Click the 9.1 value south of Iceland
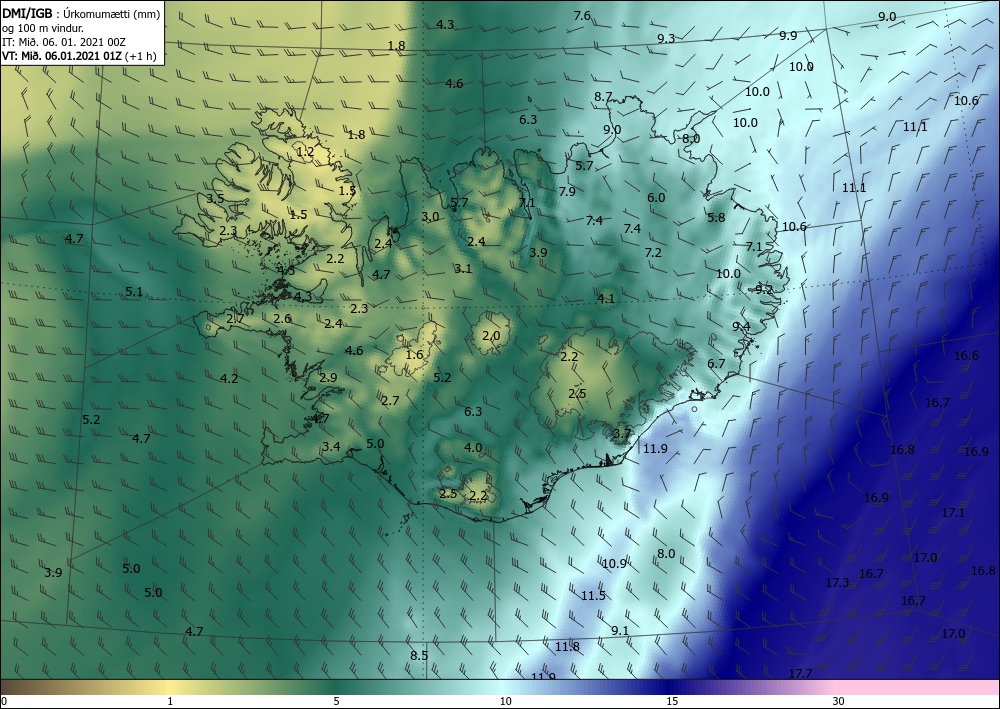The image size is (1000, 709). (620, 631)
